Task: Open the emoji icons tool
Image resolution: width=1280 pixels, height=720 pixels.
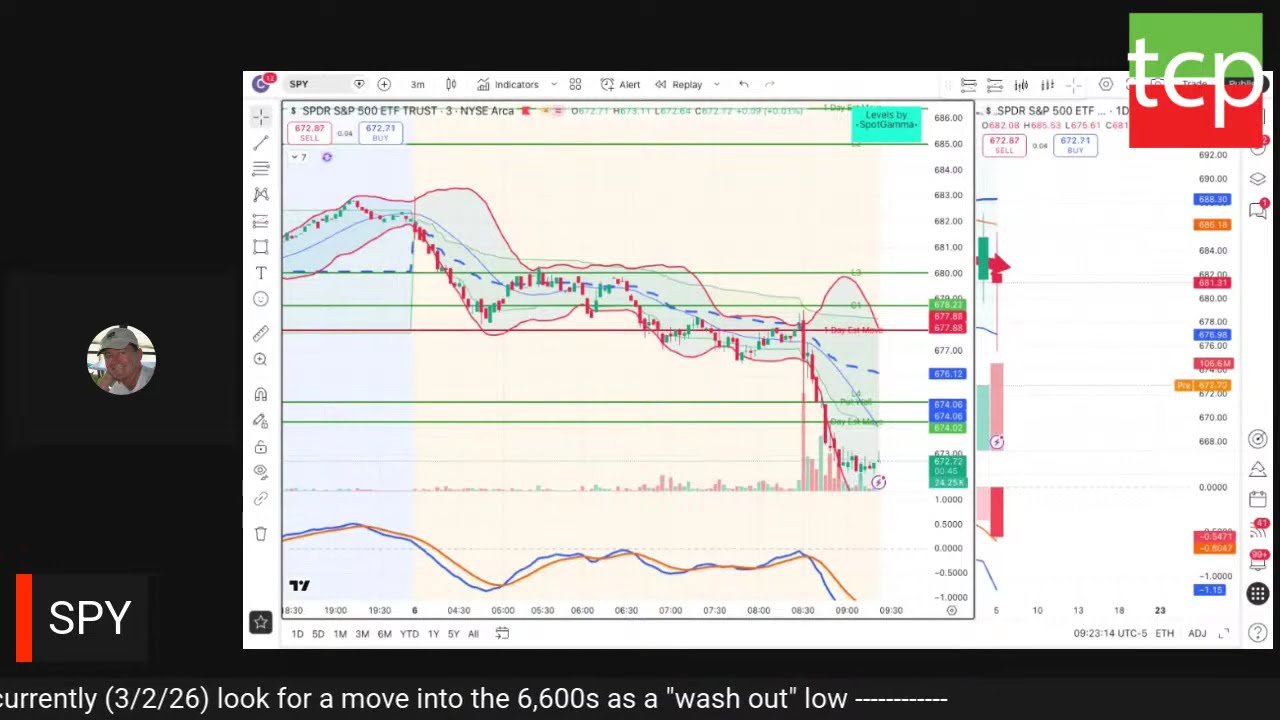Action: click(261, 298)
